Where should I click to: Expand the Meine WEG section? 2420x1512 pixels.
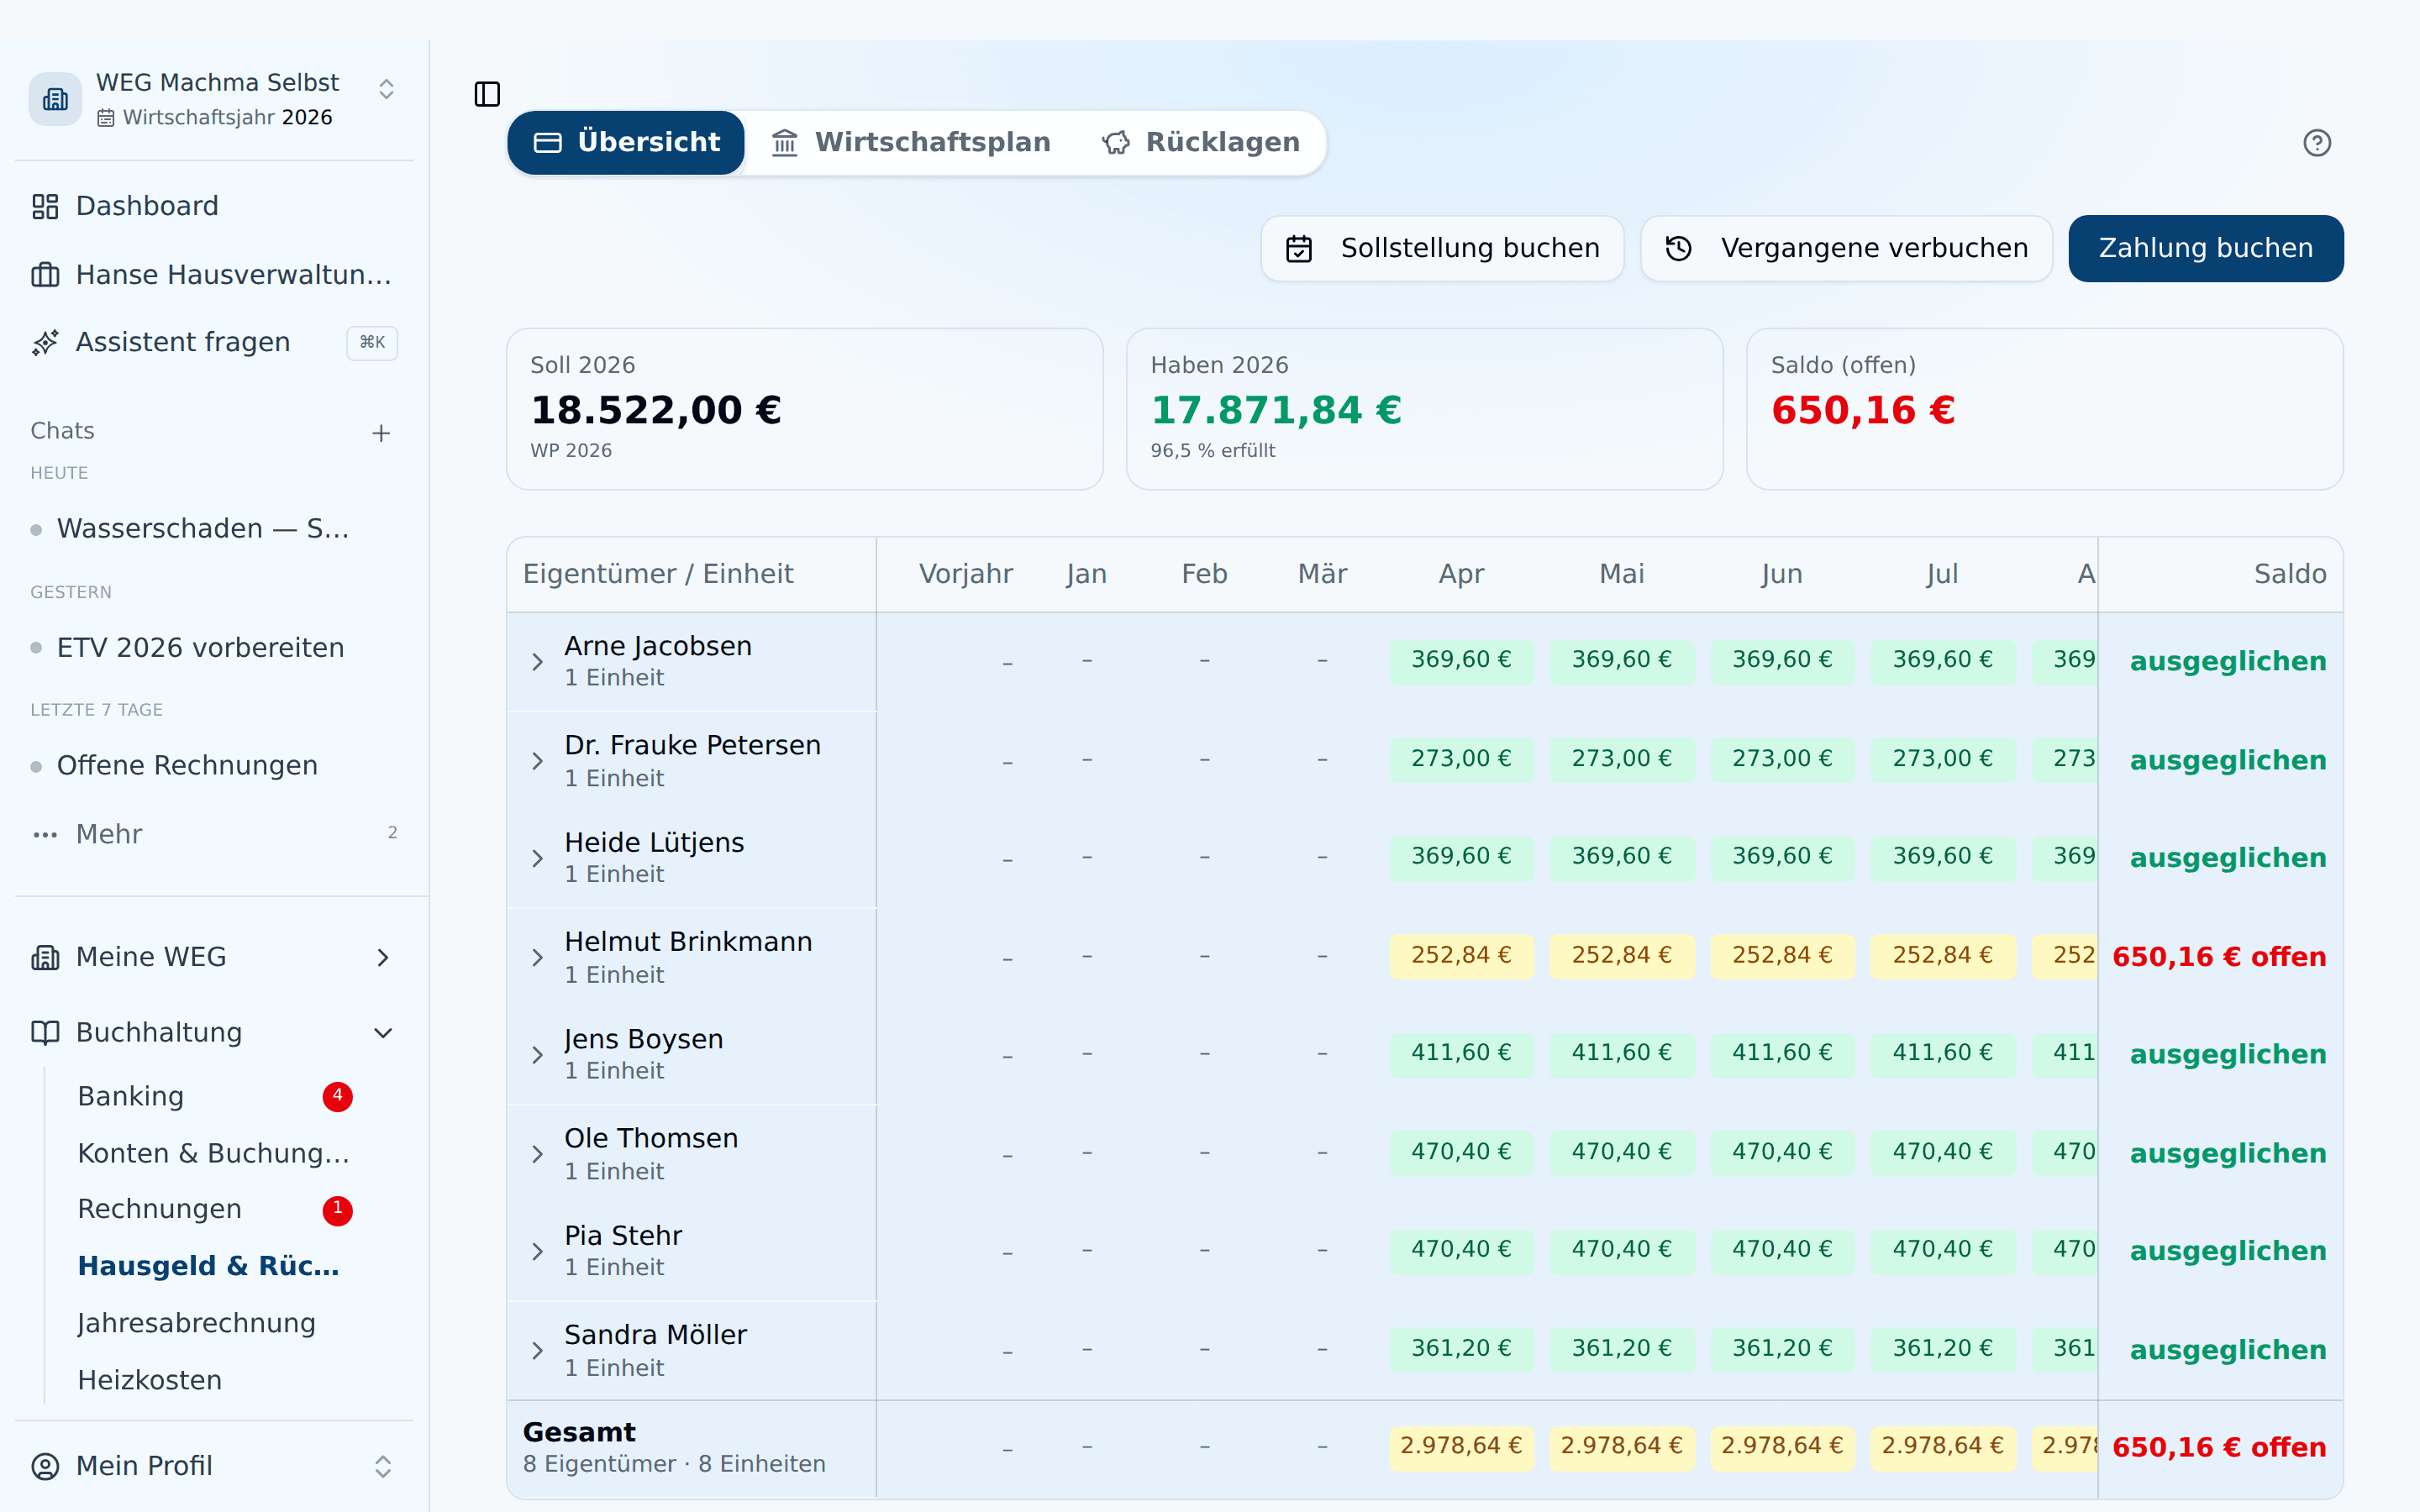(x=383, y=957)
